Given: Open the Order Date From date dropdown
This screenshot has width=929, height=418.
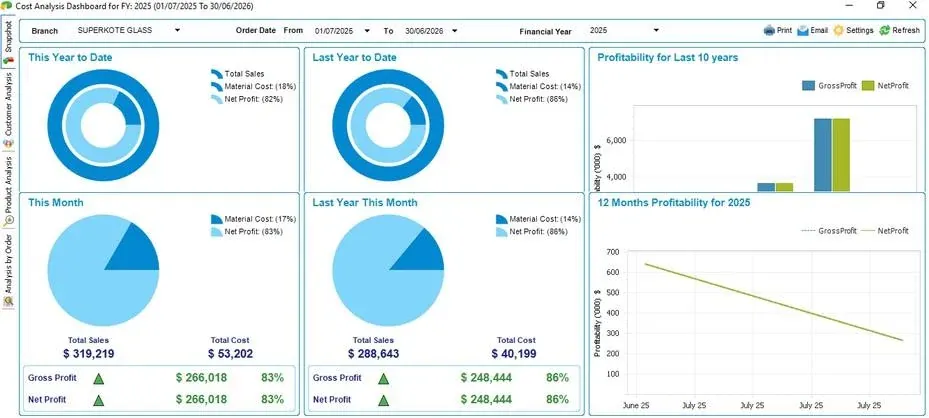Looking at the screenshot, I should click(367, 31).
